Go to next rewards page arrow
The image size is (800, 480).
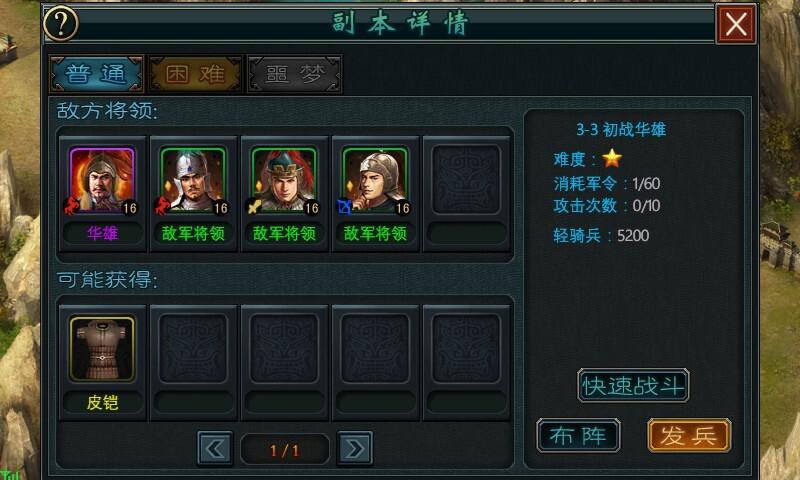tap(355, 449)
